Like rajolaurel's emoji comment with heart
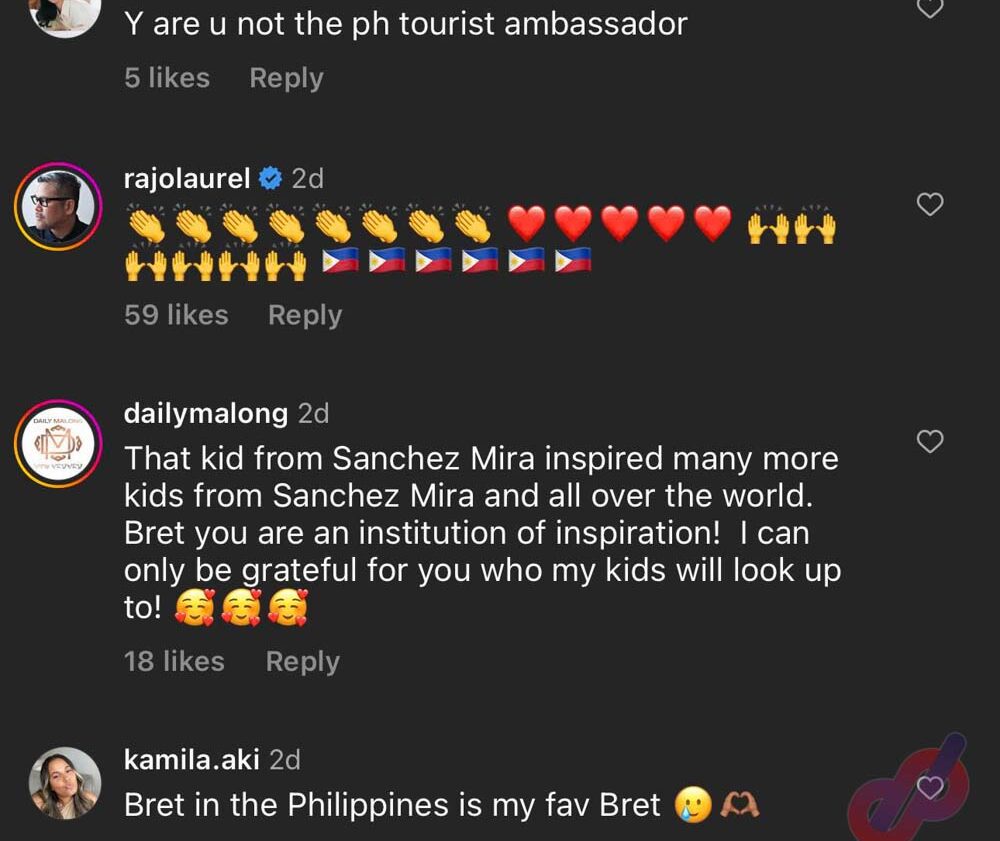The width and height of the screenshot is (1000, 841). [930, 205]
